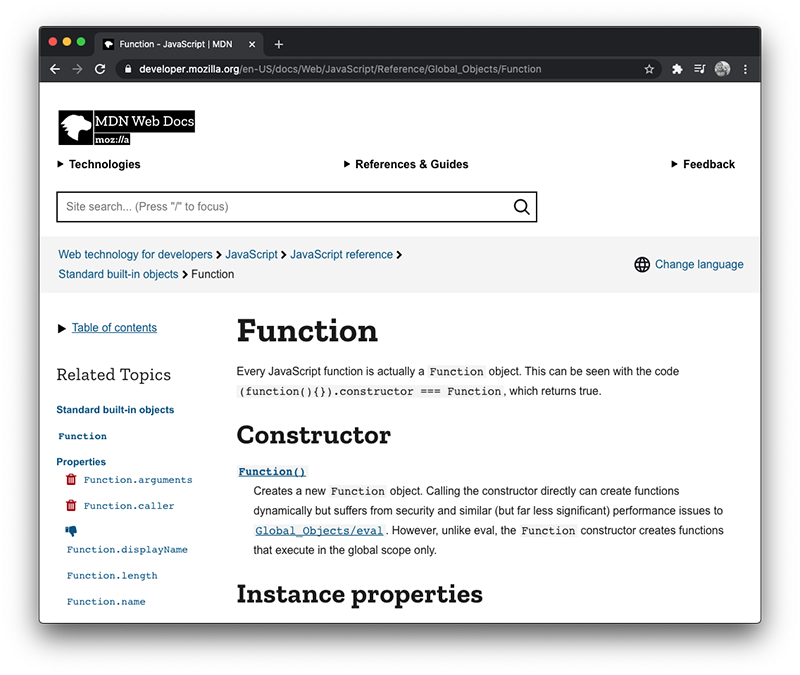Open the Function() constructor link
800x675 pixels.
click(x=271, y=470)
